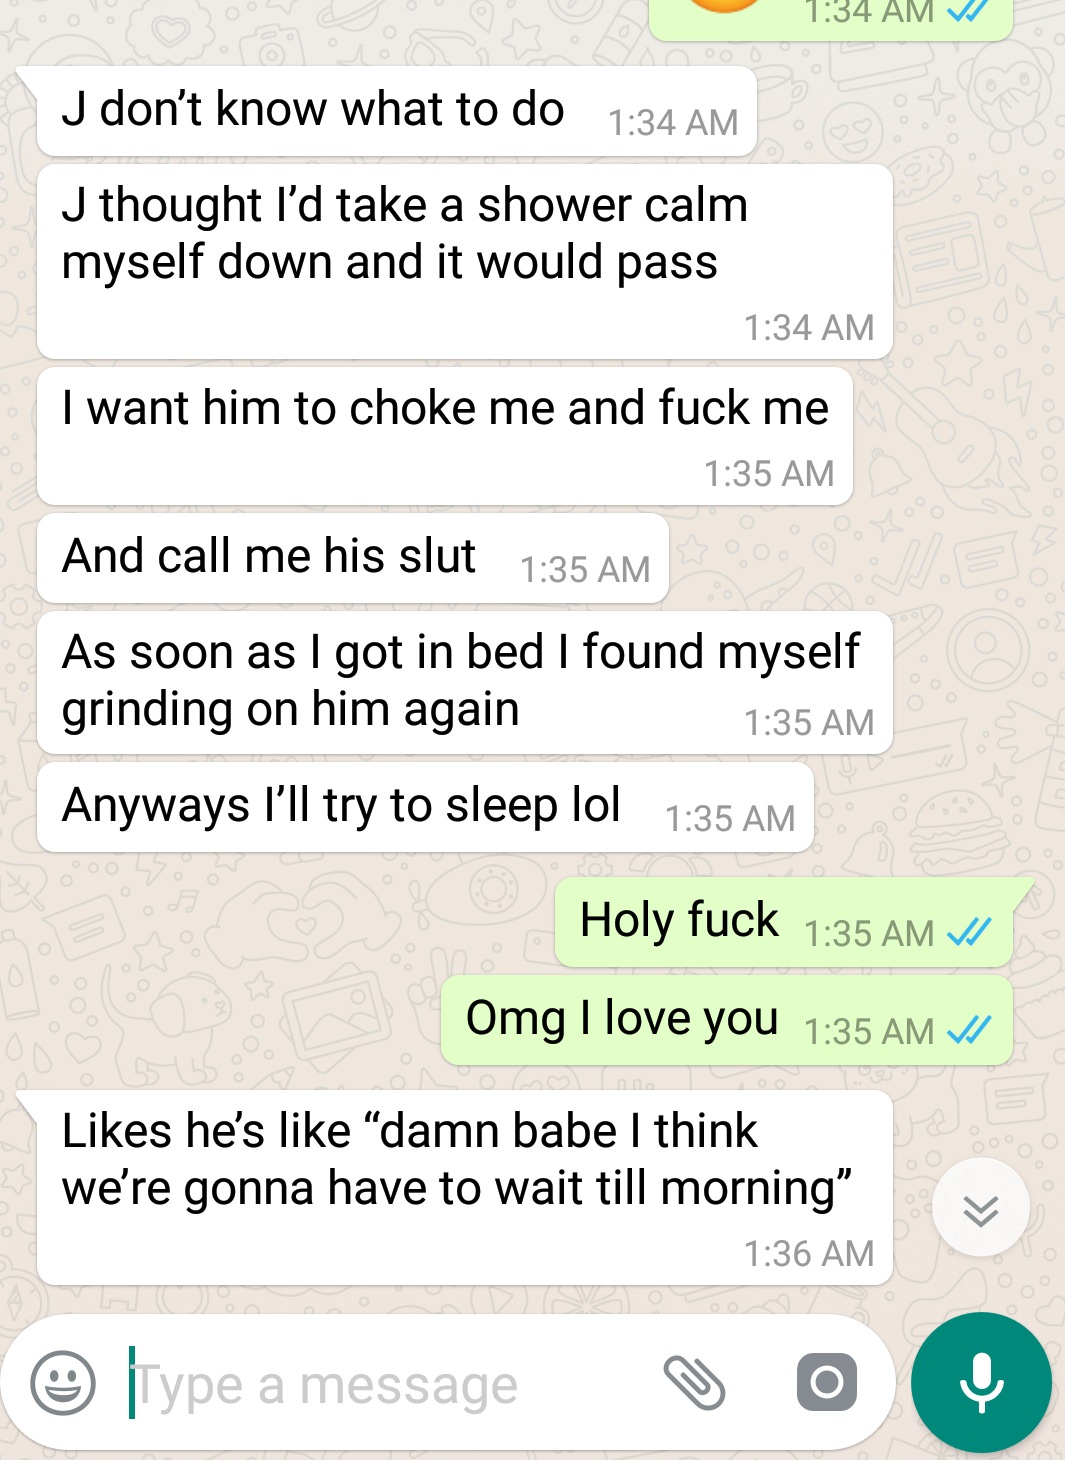This screenshot has width=1065, height=1460.
Task: Select the "J don't know what to do" message
Action: pyautogui.click(x=396, y=111)
